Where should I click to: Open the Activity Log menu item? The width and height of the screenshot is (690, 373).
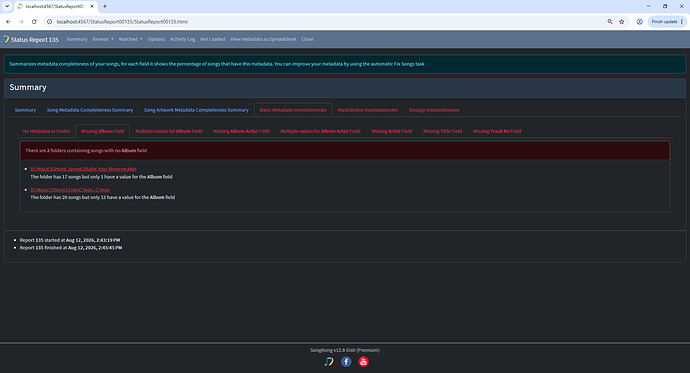pos(182,39)
